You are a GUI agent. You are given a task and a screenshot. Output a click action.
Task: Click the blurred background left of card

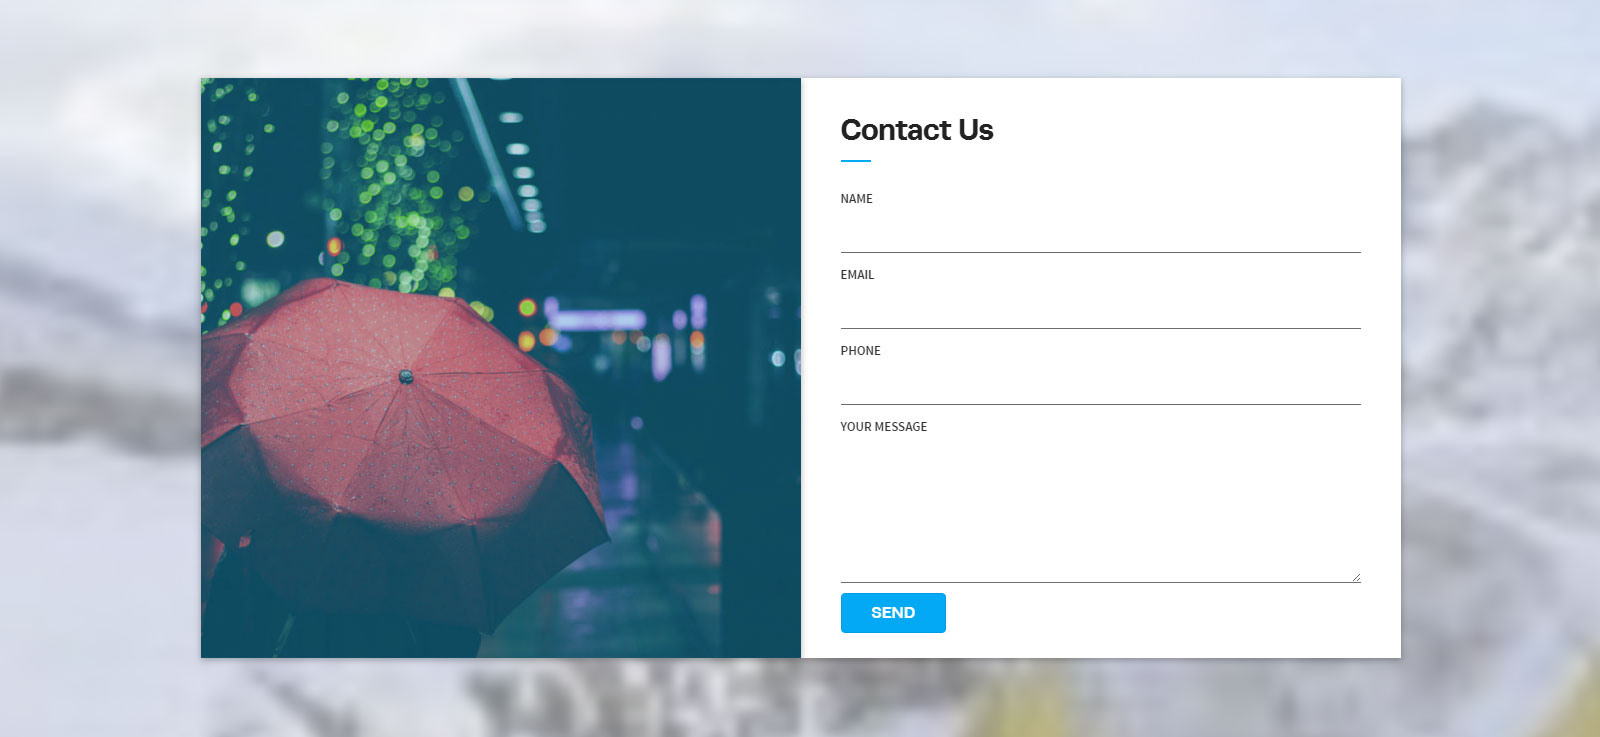click(100, 368)
